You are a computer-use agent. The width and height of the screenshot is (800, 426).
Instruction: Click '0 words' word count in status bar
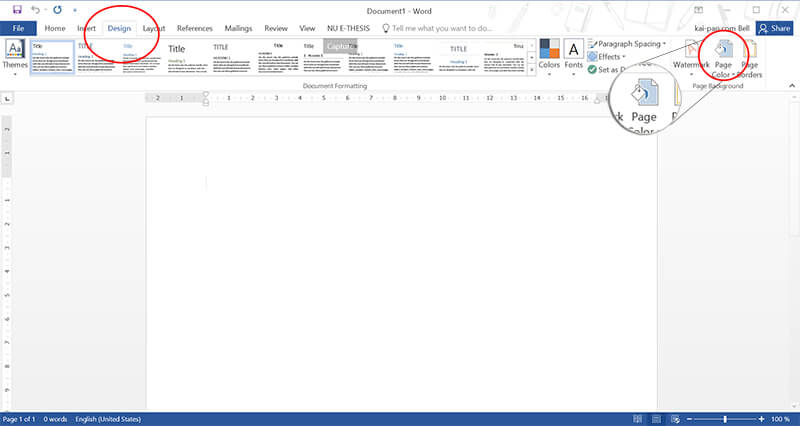click(x=55, y=419)
